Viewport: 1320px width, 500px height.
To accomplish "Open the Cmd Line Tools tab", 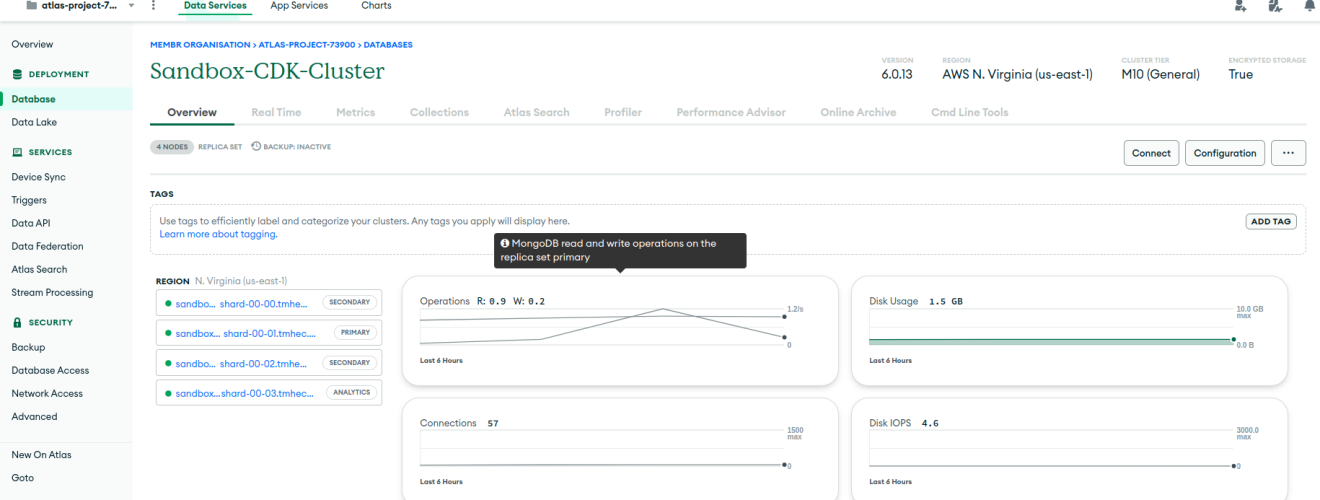I will [x=969, y=112].
